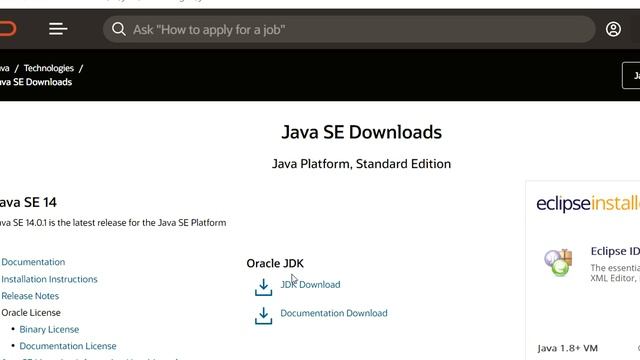Click the cut-off button at the banner's right edge
Screen dimensions: 640x360
[631, 76]
